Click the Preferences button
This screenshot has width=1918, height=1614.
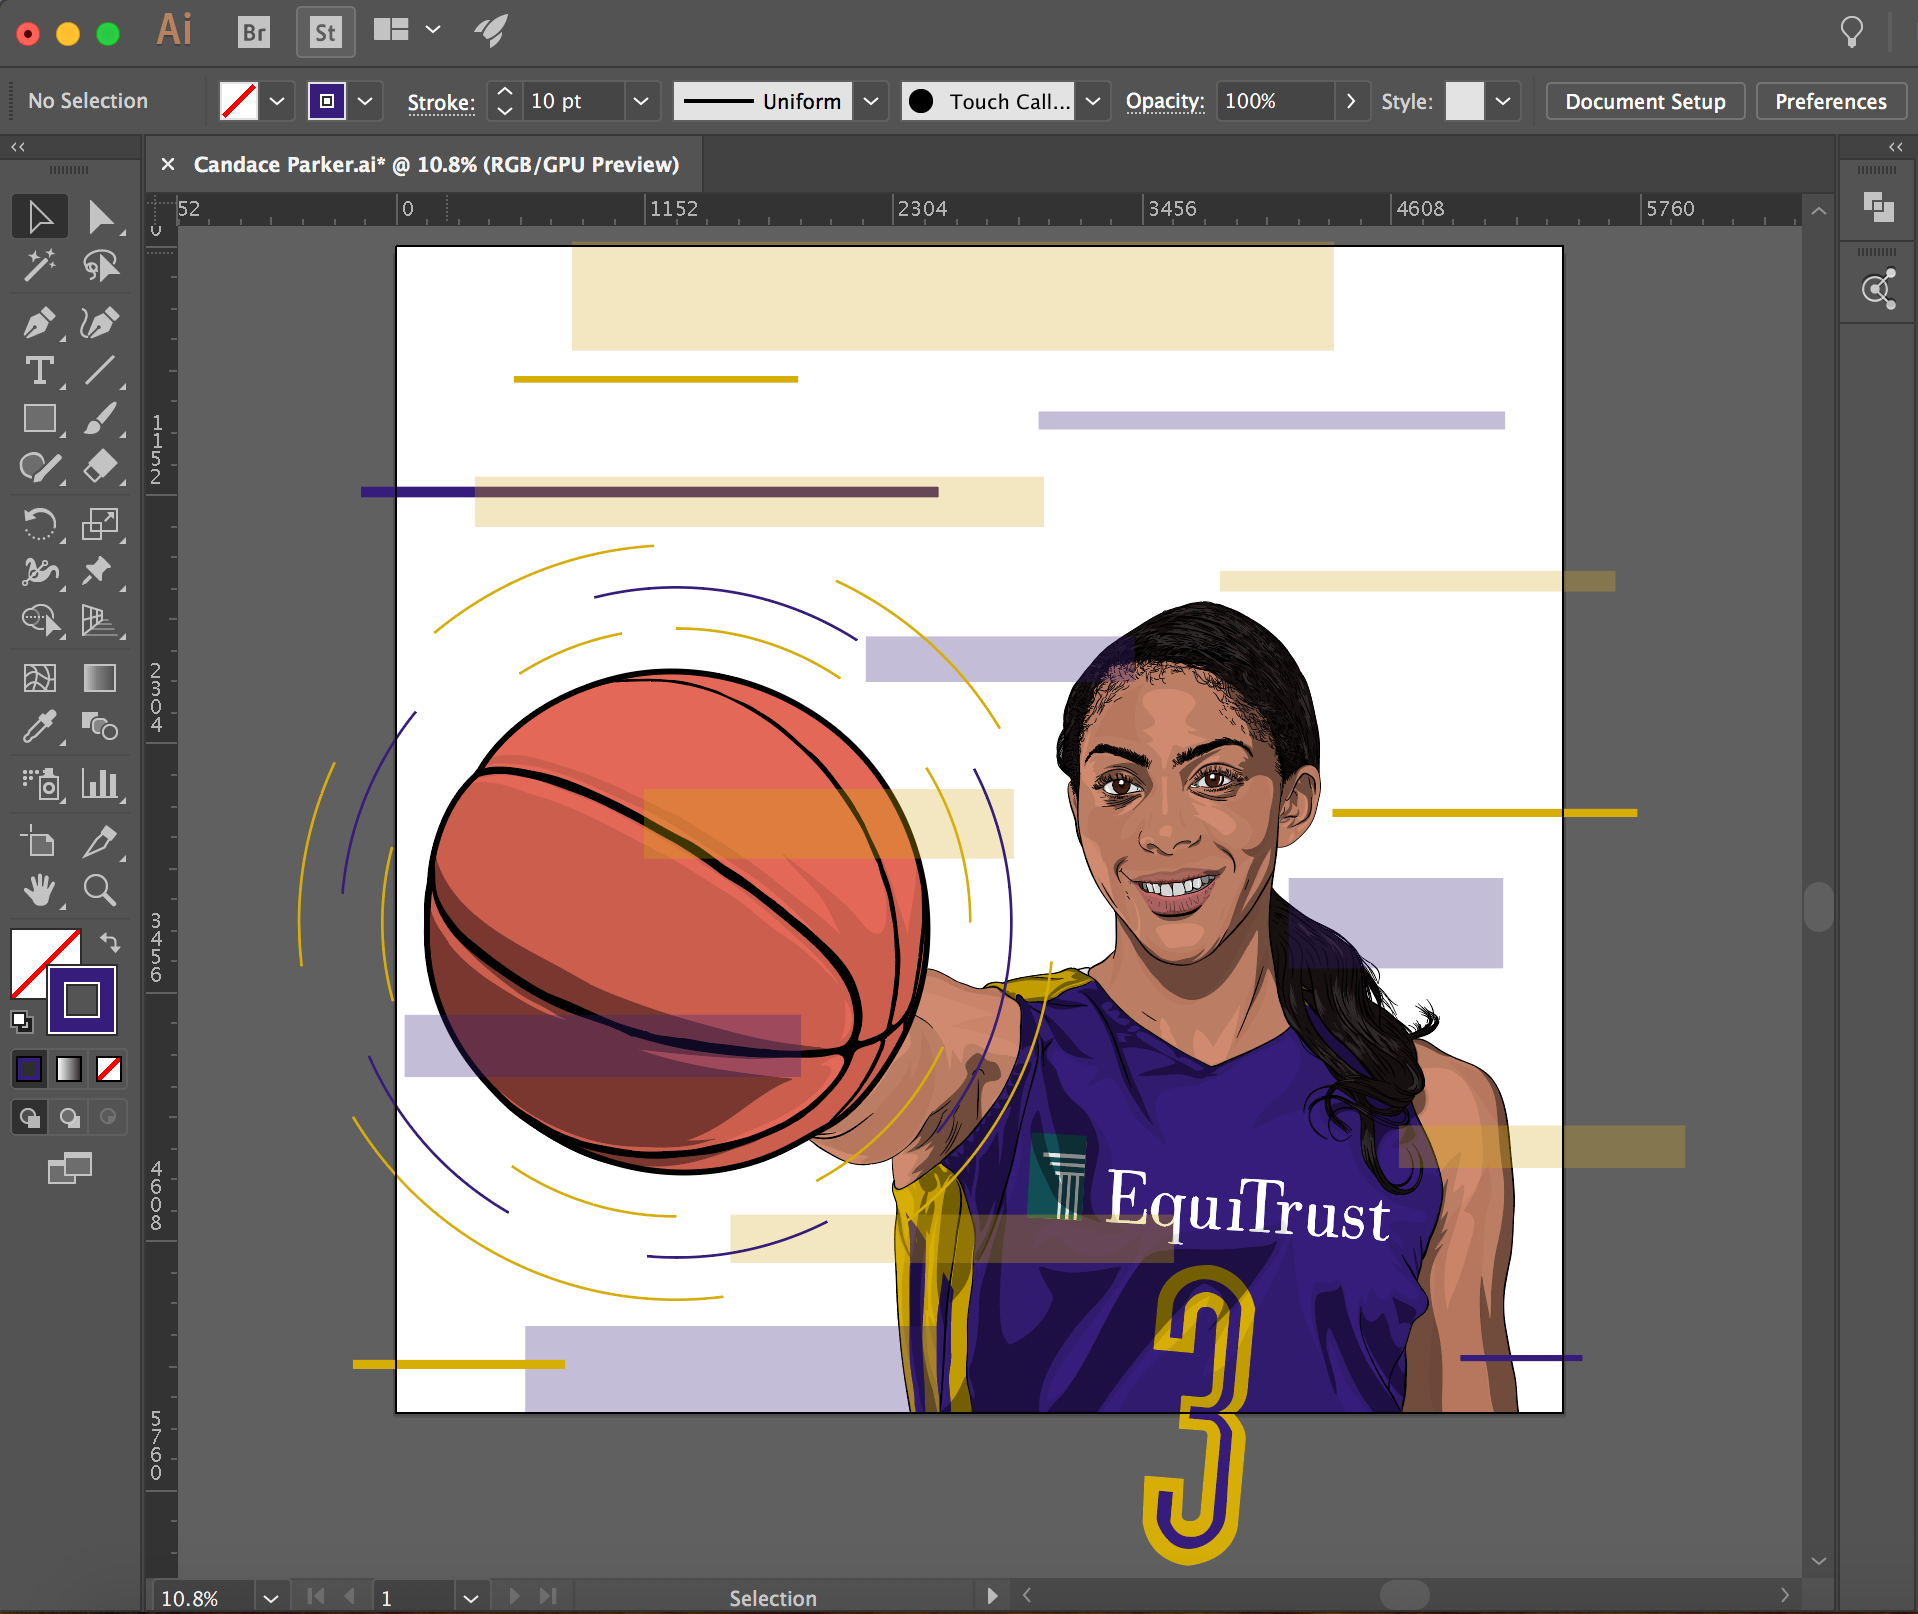1830,101
